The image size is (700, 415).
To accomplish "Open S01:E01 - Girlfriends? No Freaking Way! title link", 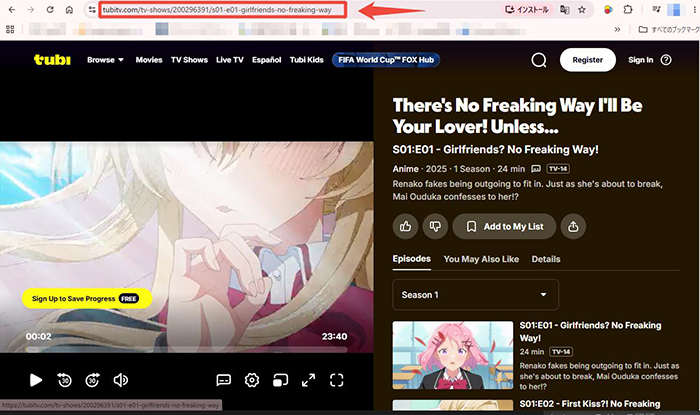I will click(x=590, y=332).
